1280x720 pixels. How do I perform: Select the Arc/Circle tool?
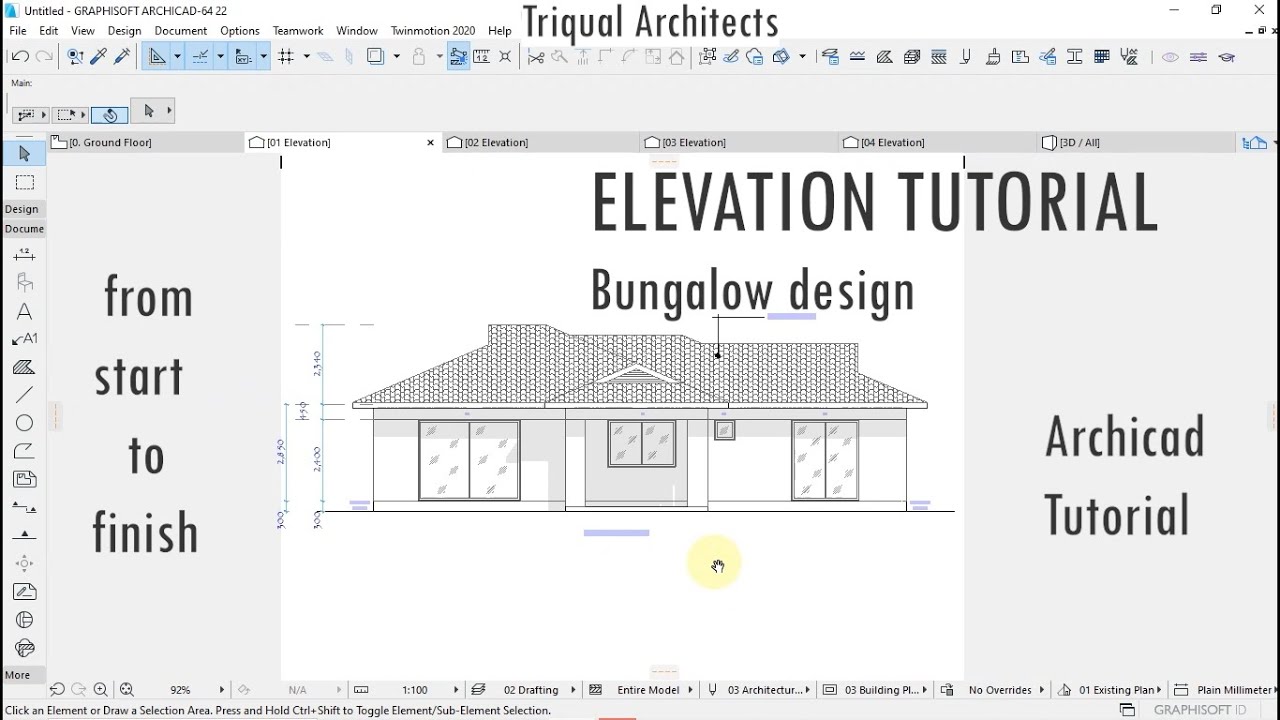(x=24, y=423)
